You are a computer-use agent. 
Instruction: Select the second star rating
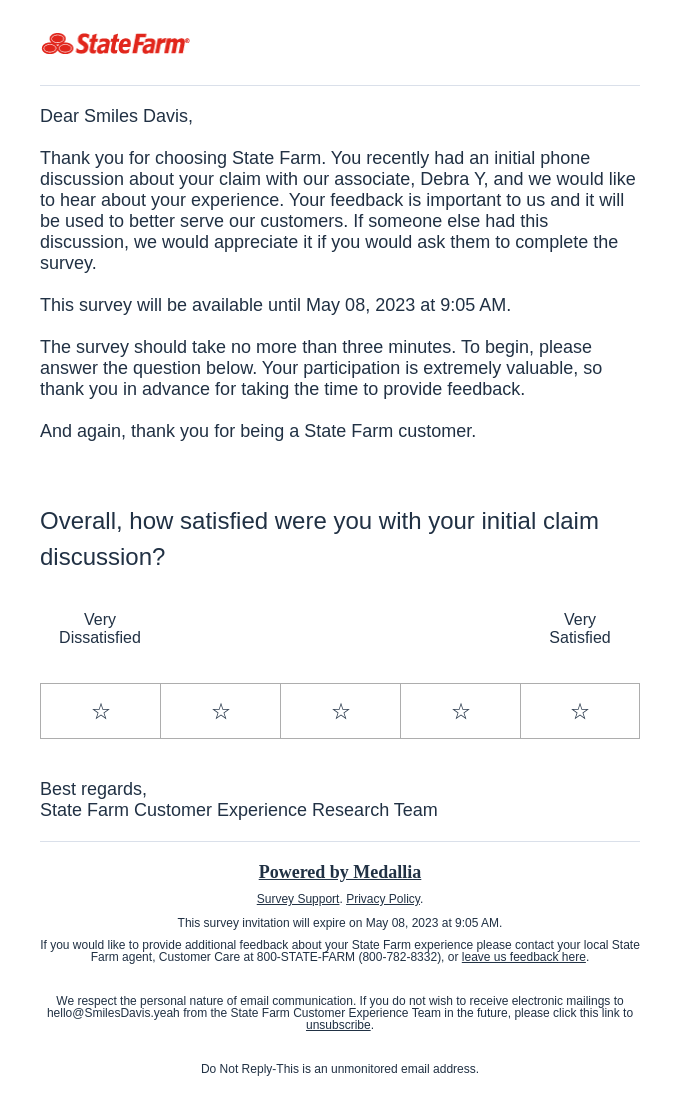[220, 711]
